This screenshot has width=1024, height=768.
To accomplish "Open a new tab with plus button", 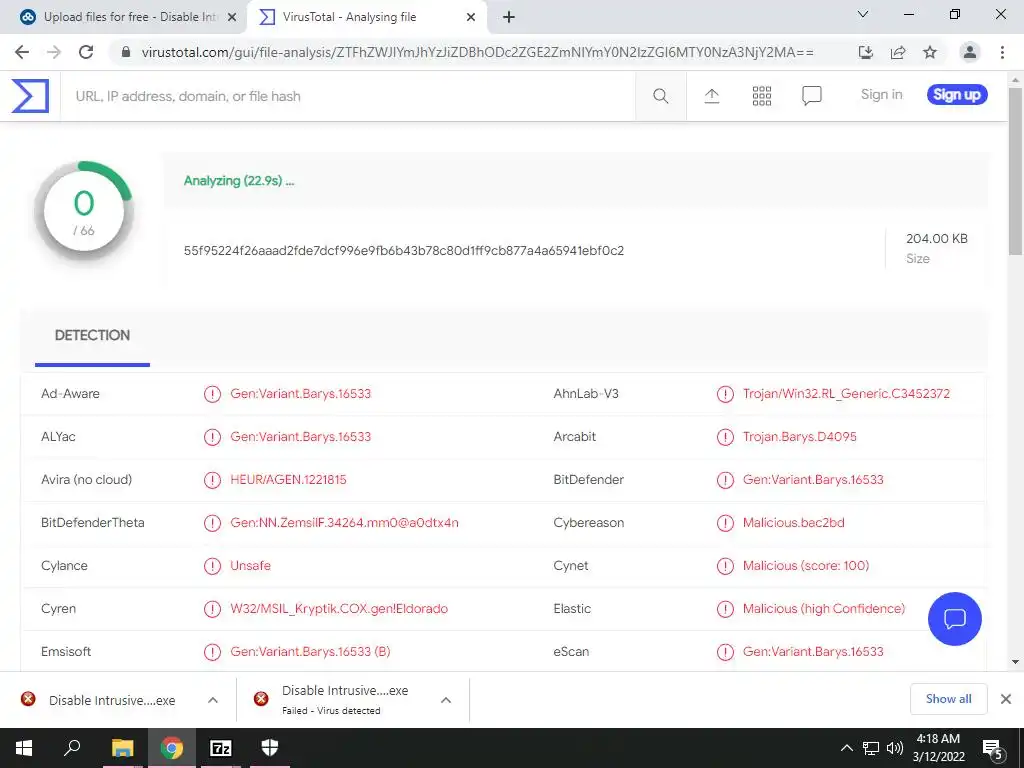I will tap(509, 17).
